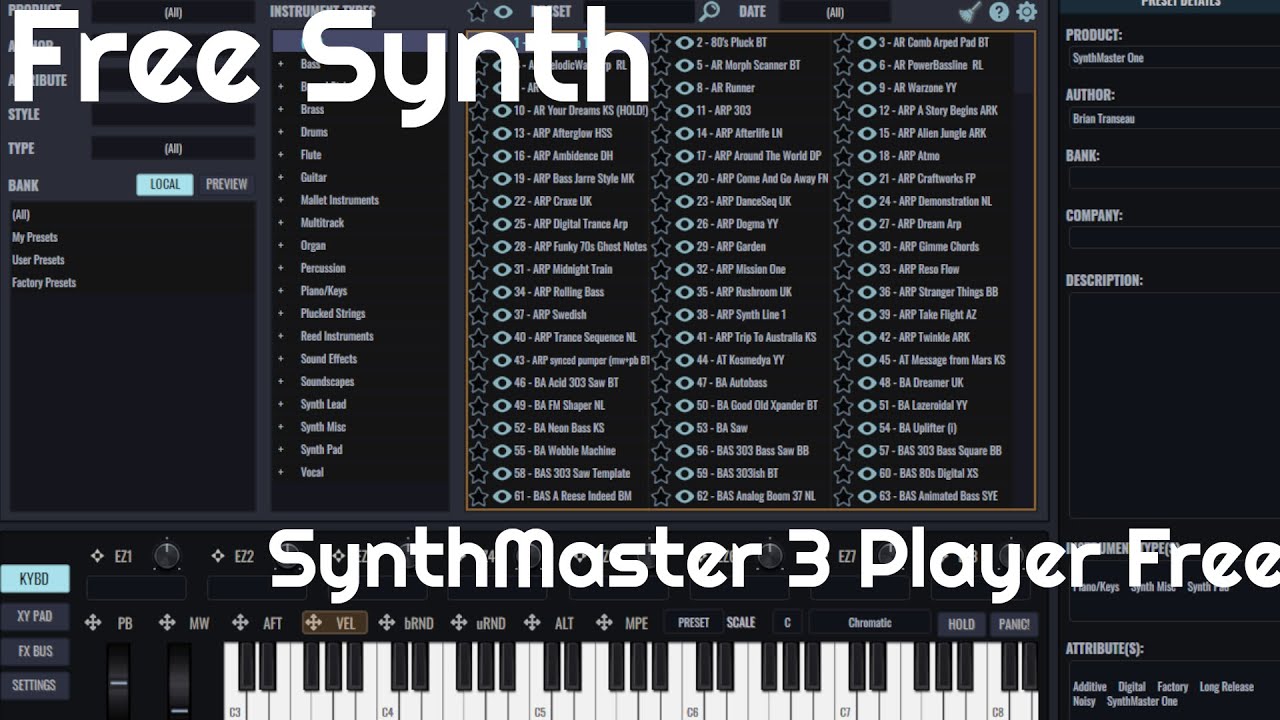Screen dimensions: 1280x720
Task: Click the AFT move-arrows icon
Action: click(240, 623)
